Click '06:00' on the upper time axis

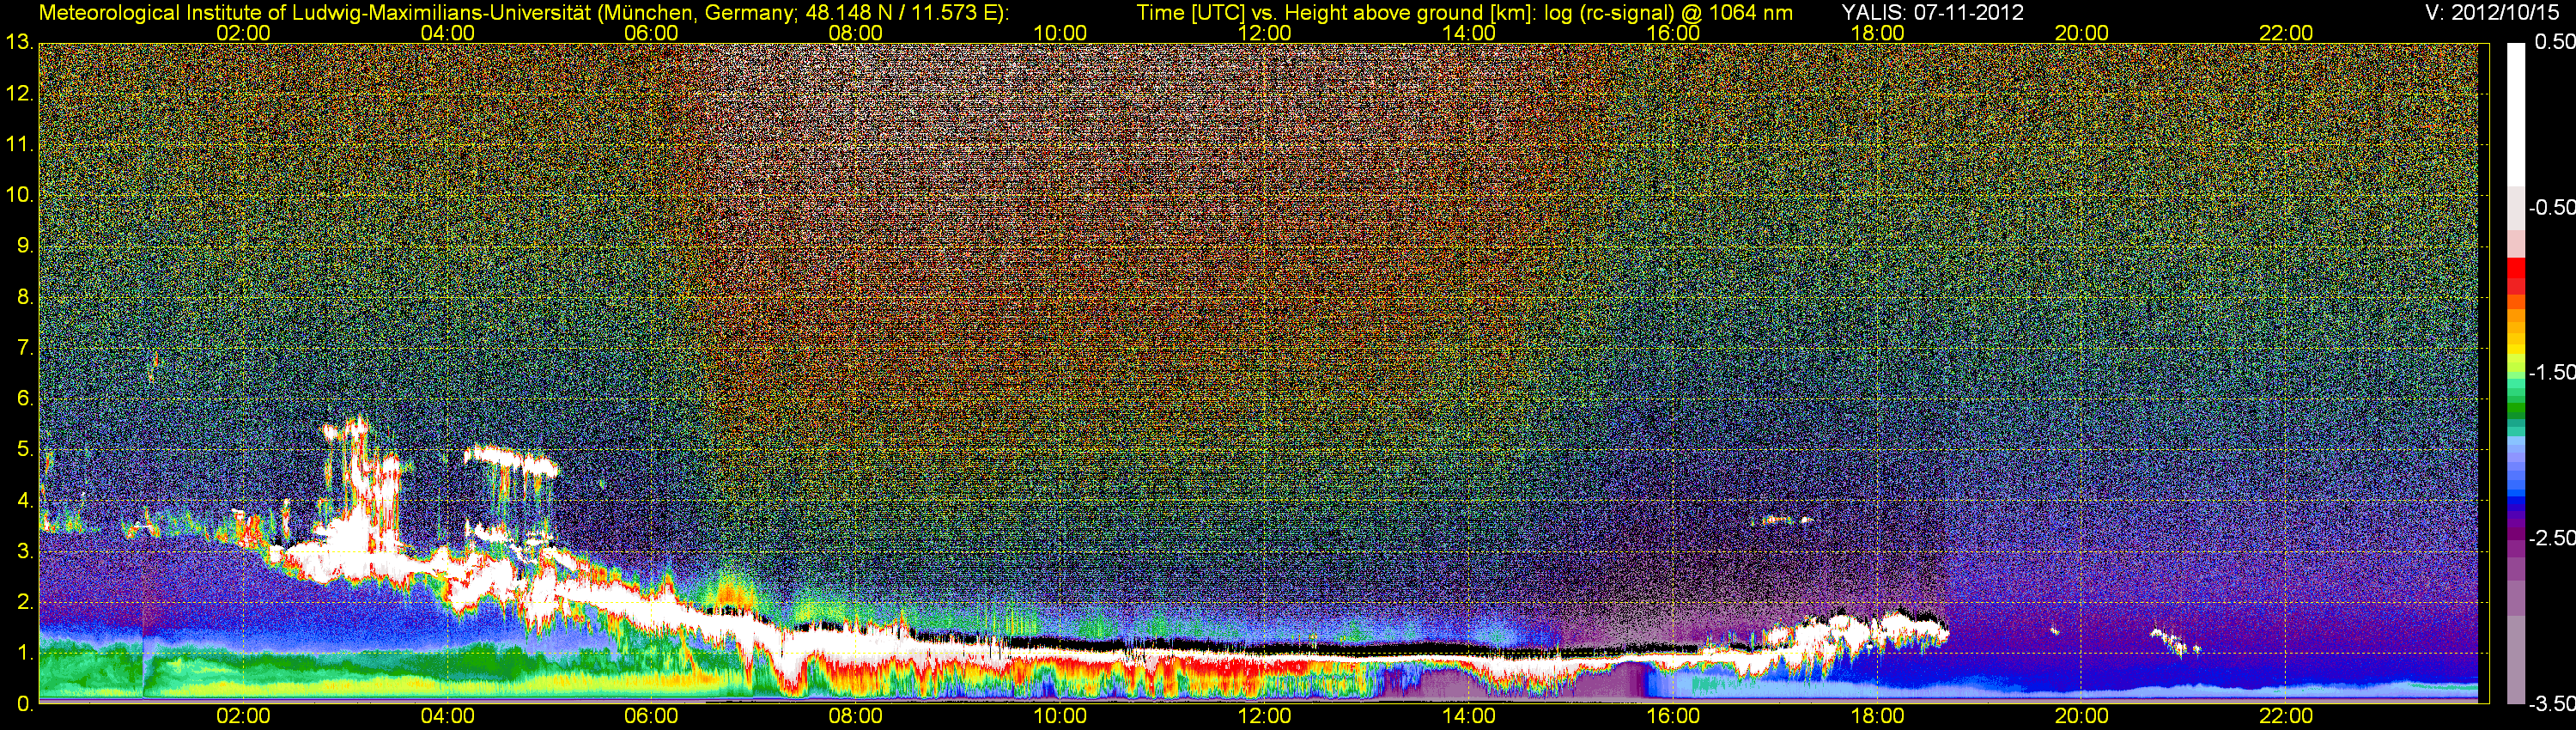(651, 33)
